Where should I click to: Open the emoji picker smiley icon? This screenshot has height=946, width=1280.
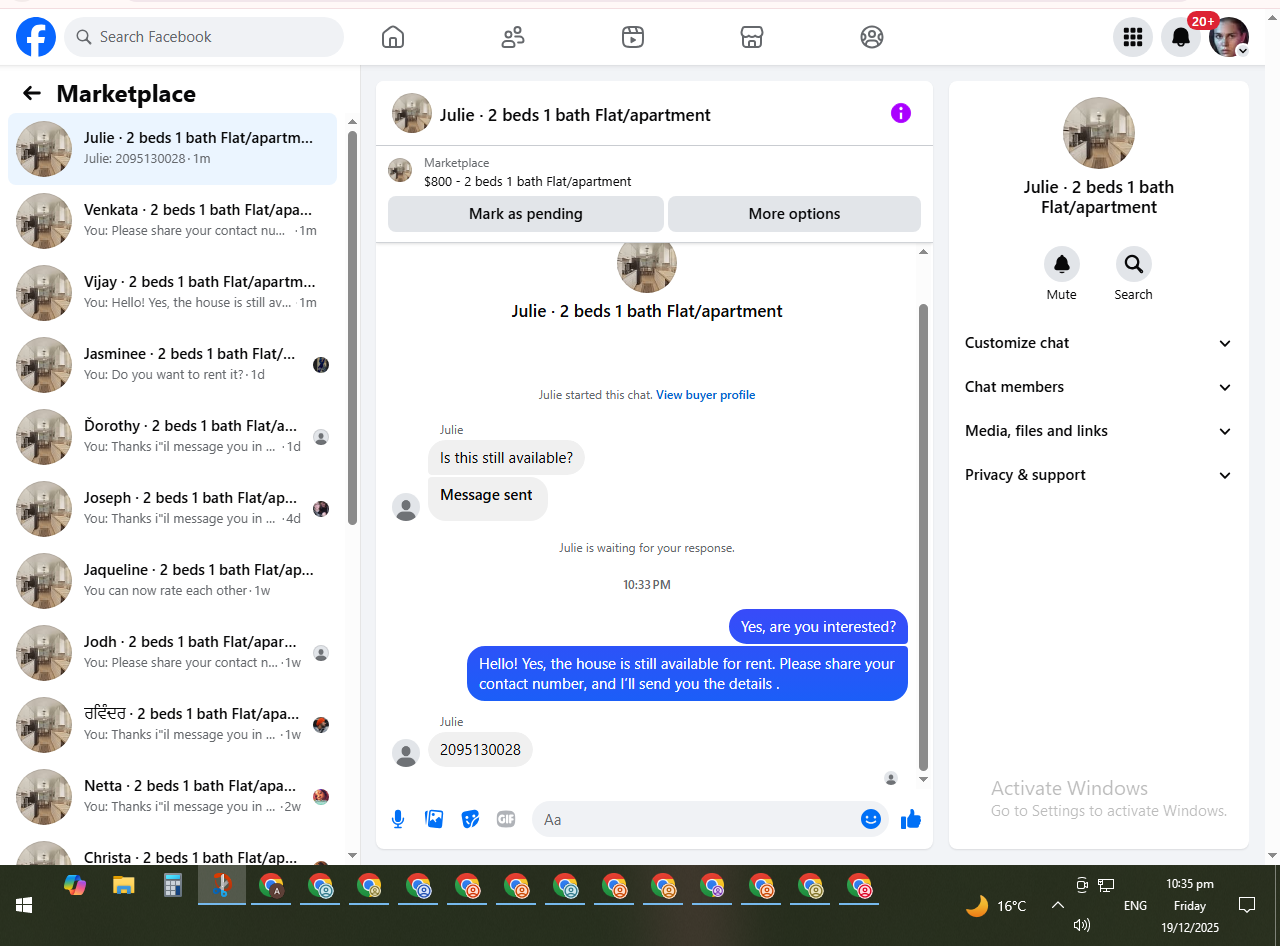871,819
